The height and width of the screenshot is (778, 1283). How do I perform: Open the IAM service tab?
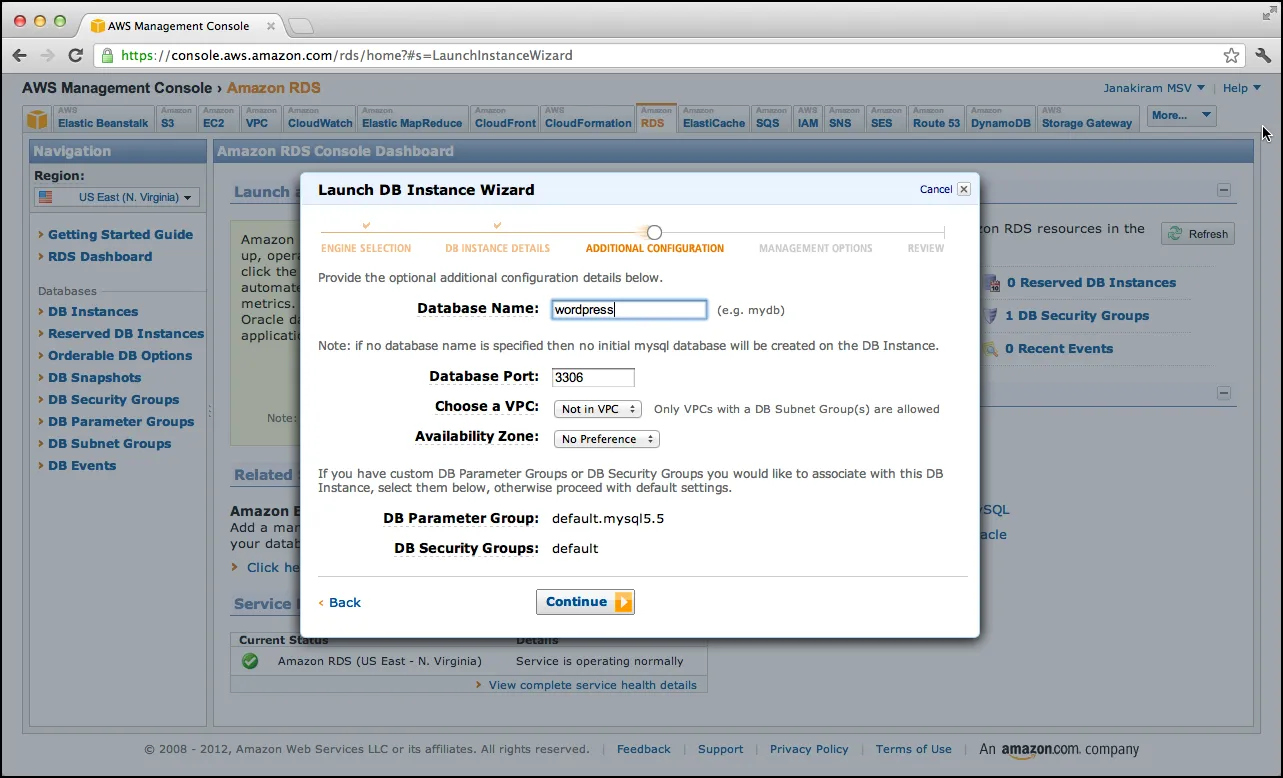(x=808, y=118)
